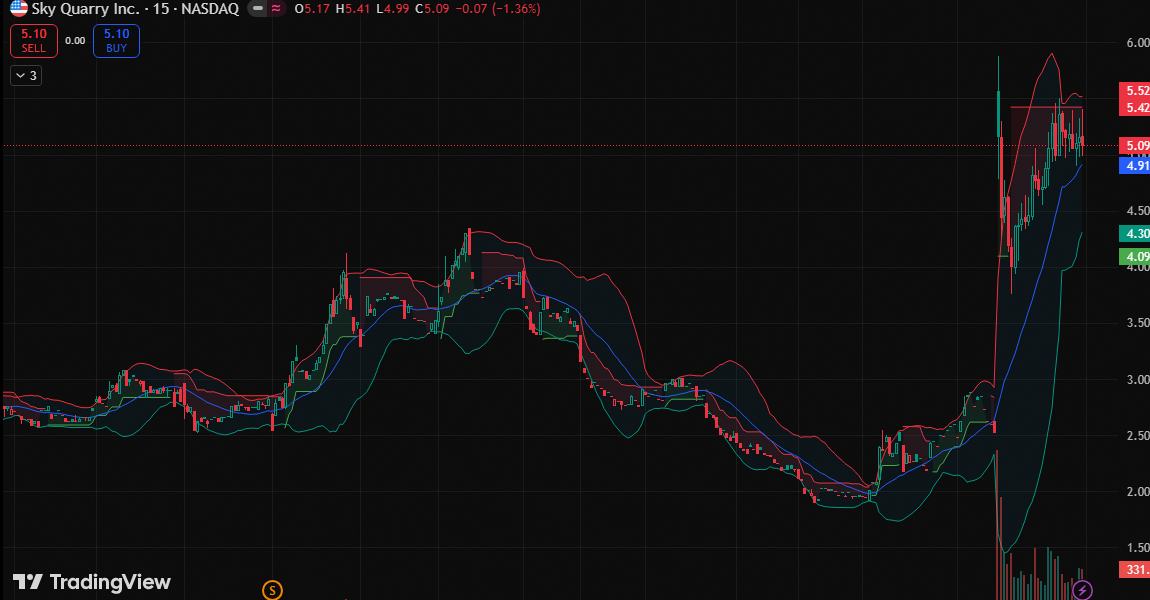Click the US flag symbol logo

[18, 8]
